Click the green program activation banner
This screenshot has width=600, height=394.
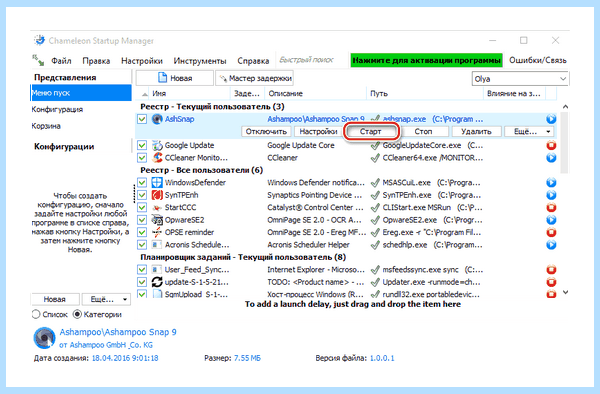tap(426, 60)
